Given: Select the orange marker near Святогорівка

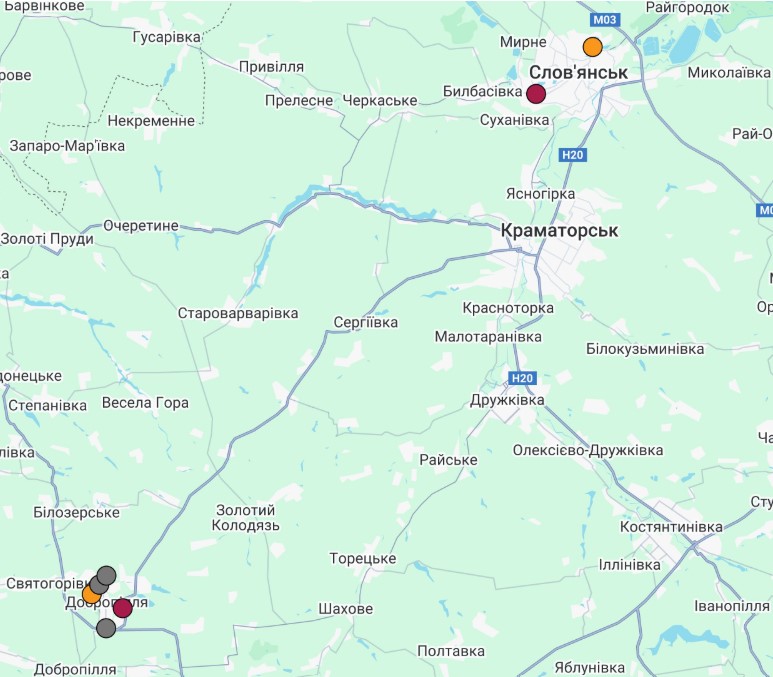Looking at the screenshot, I should click(x=90, y=595).
